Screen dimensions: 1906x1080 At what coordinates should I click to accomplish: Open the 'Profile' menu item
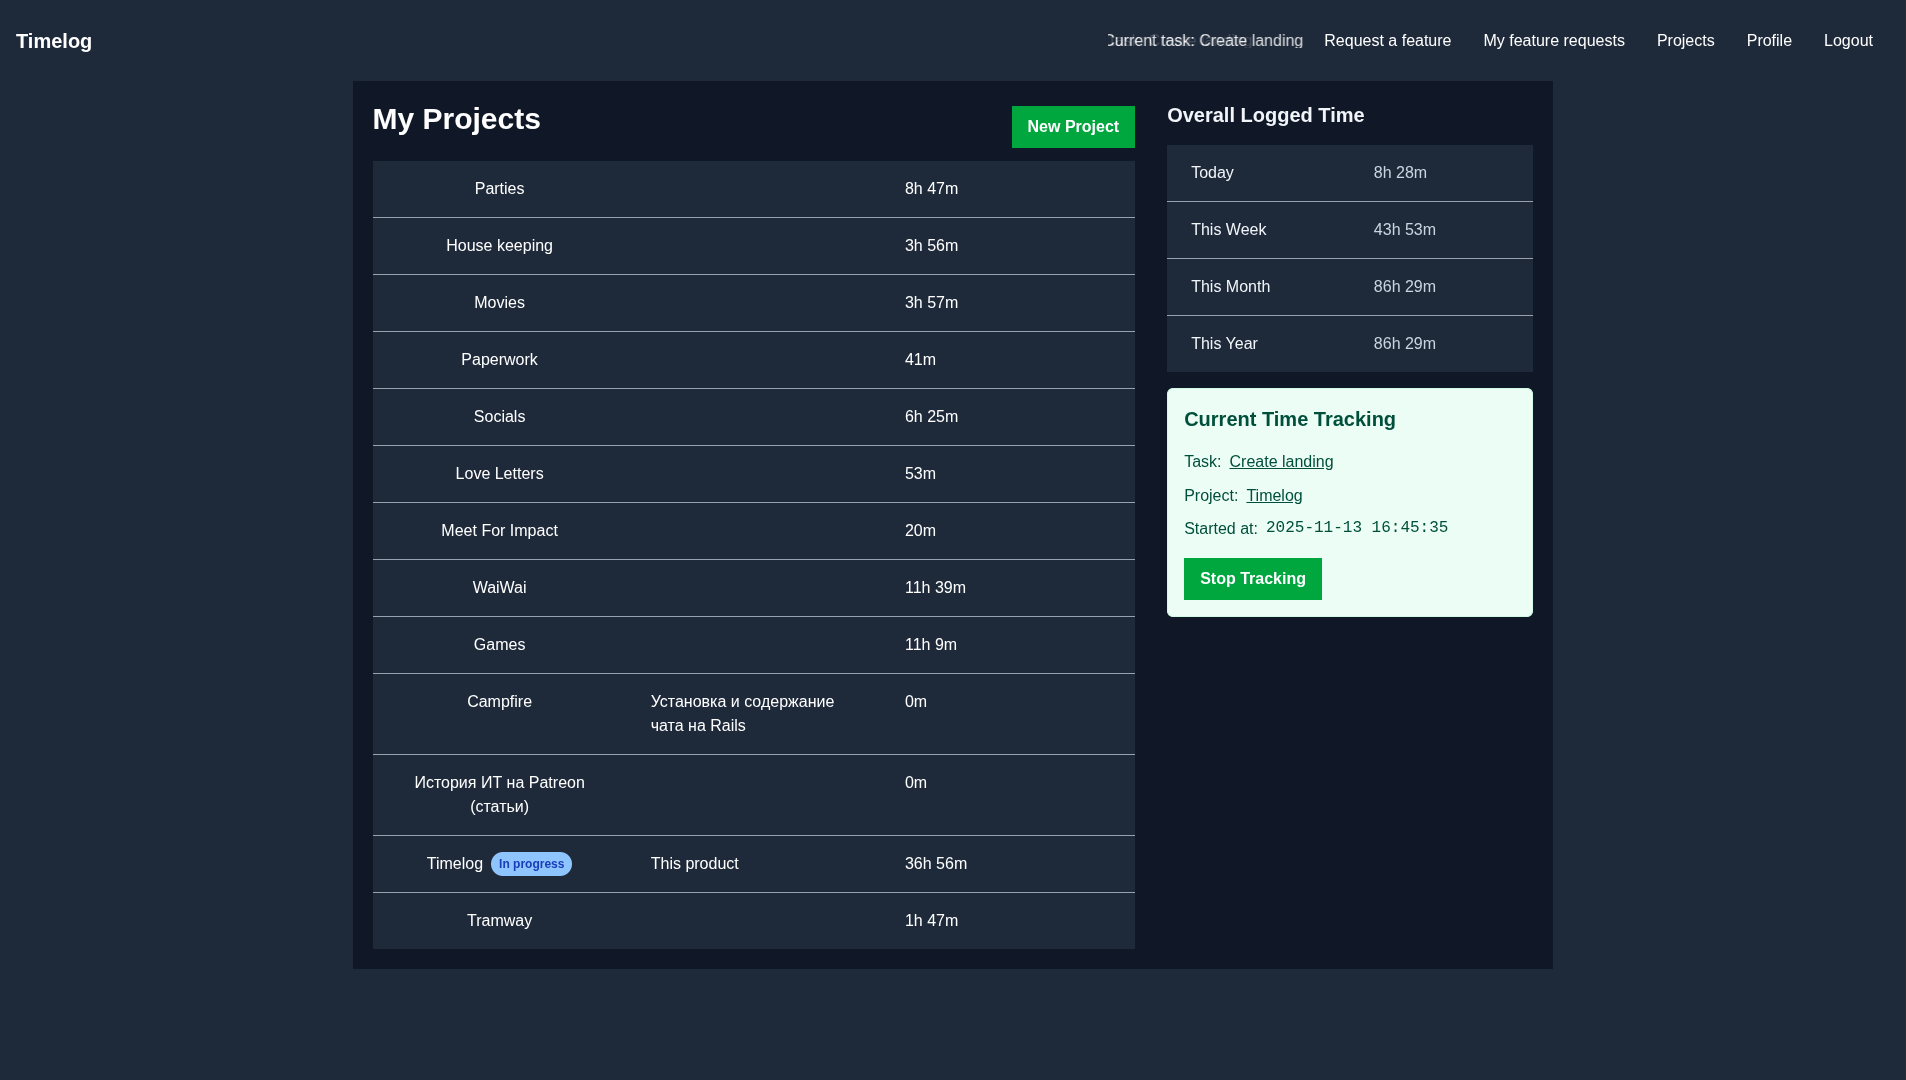pos(1768,41)
